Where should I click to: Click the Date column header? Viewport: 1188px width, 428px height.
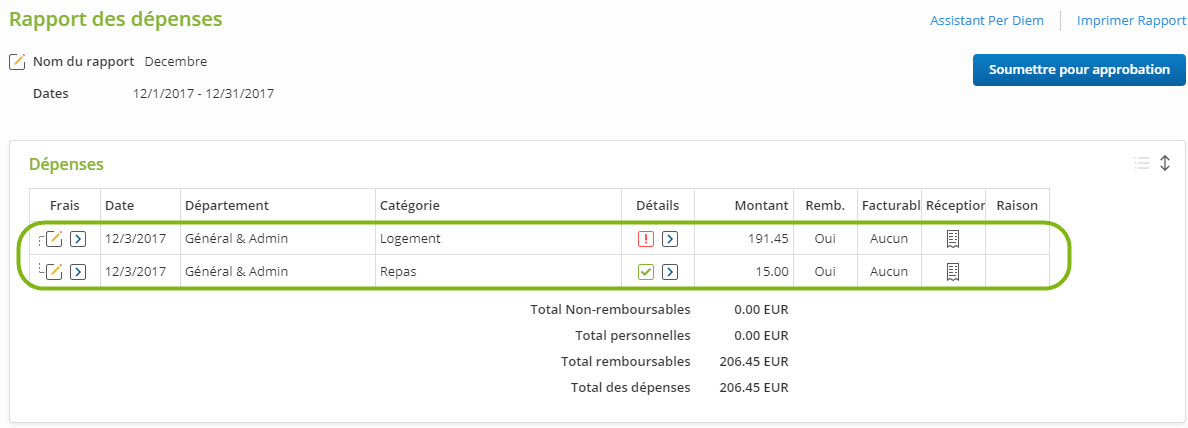pos(120,206)
